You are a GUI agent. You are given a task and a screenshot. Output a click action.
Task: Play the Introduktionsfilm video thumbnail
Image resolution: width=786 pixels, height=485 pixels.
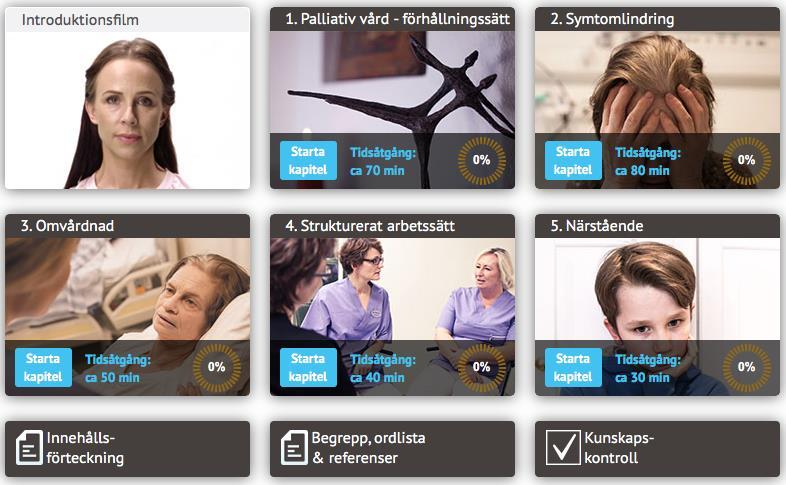[127, 110]
